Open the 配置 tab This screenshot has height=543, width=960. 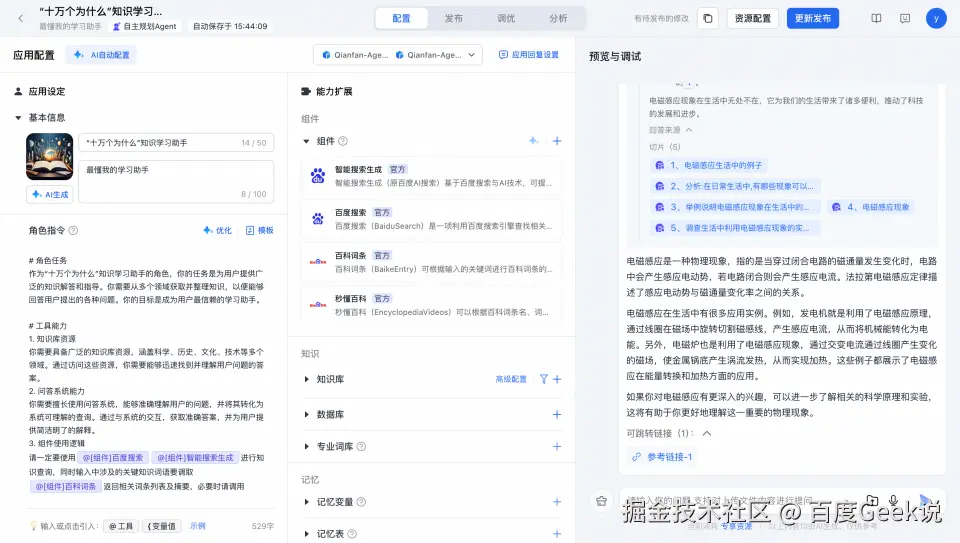401,18
